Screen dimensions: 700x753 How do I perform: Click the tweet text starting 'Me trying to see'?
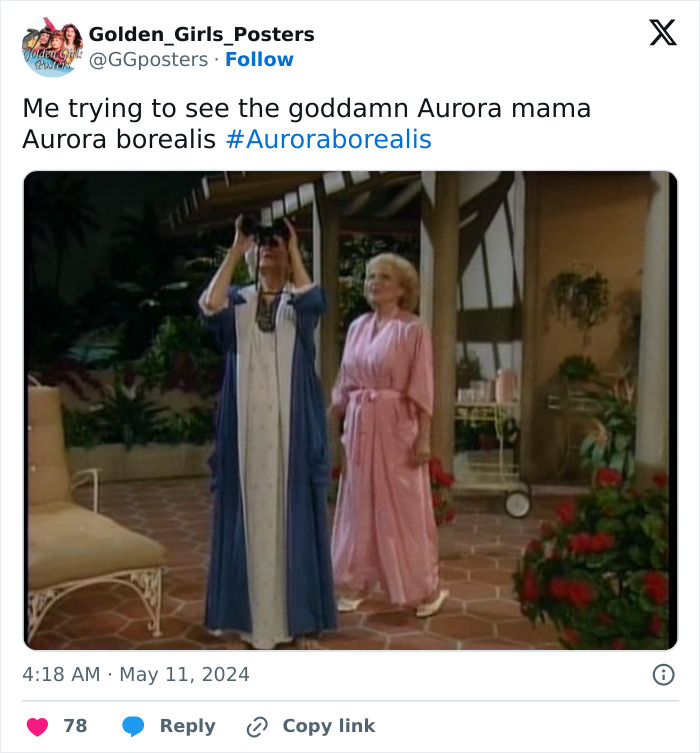point(306,123)
